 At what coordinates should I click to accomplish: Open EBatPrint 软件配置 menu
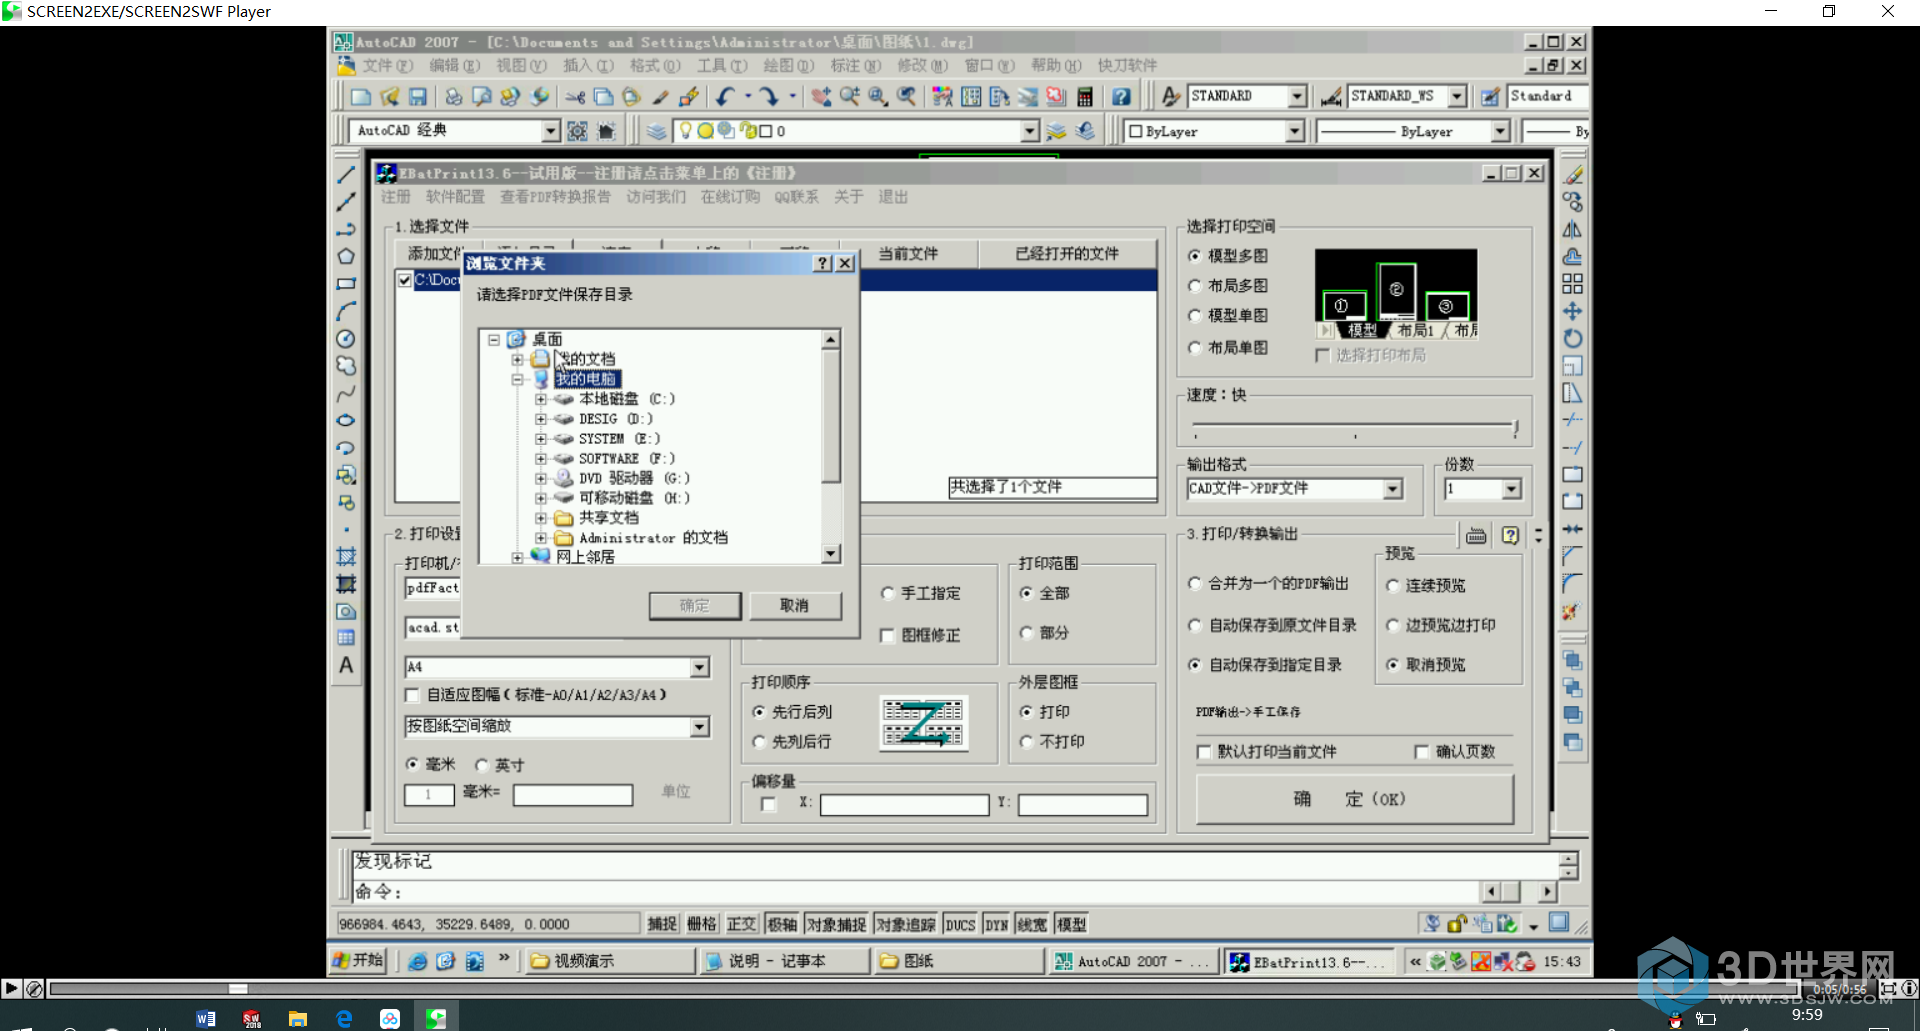click(455, 197)
